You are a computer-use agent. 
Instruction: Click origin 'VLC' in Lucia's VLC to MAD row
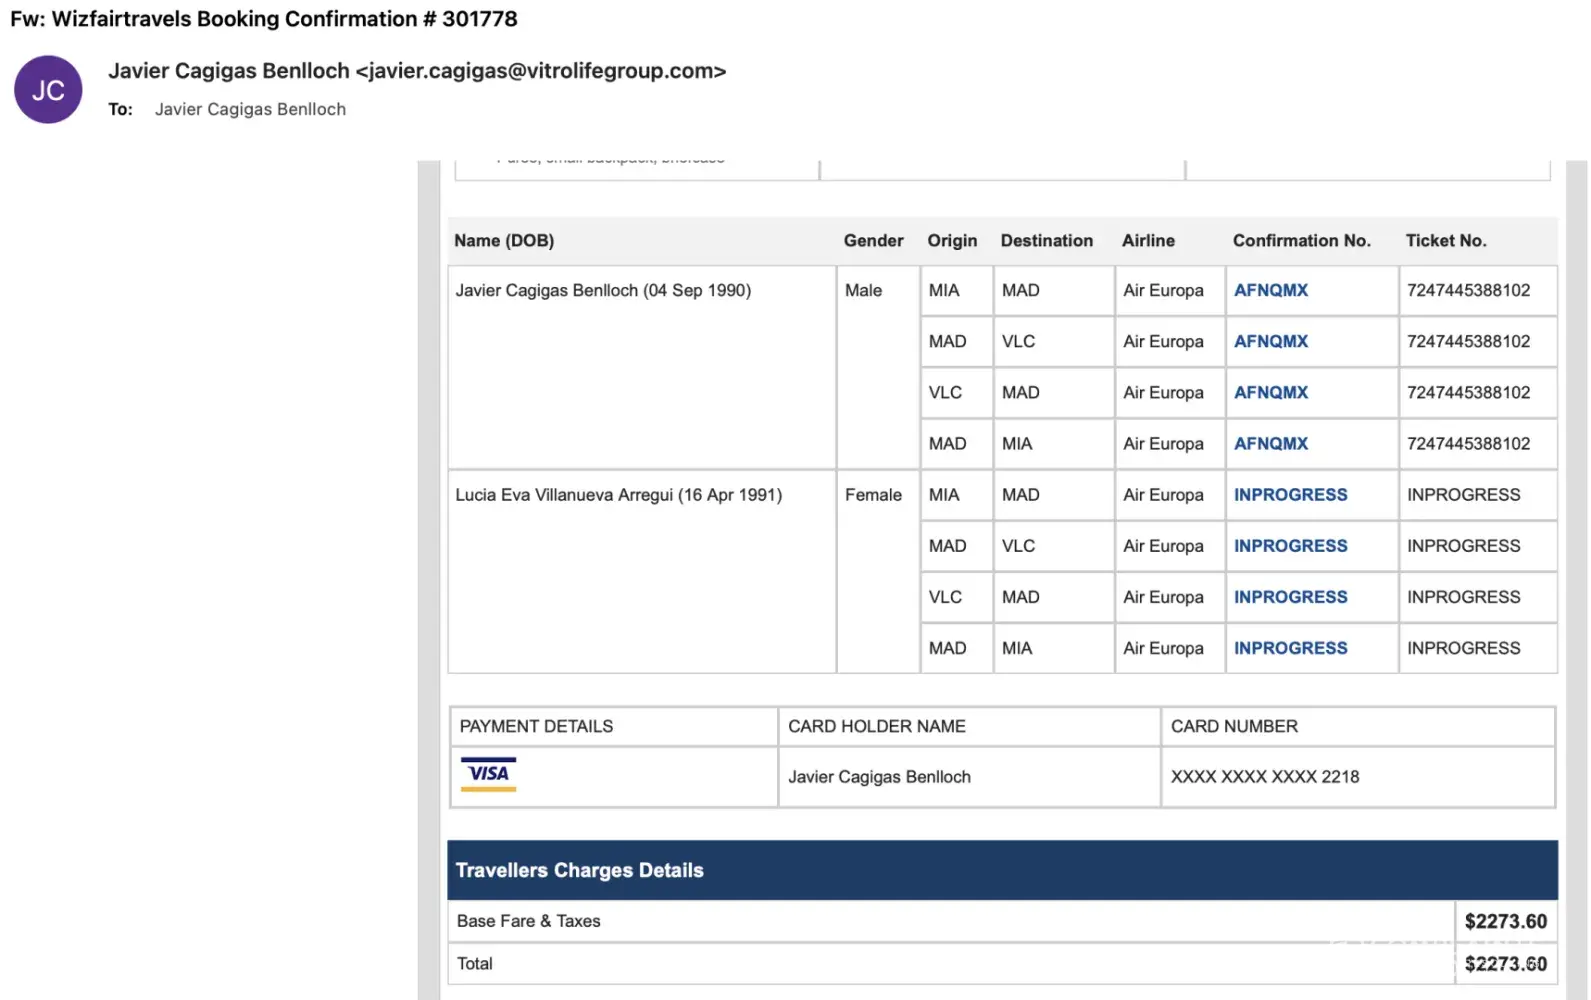(945, 597)
